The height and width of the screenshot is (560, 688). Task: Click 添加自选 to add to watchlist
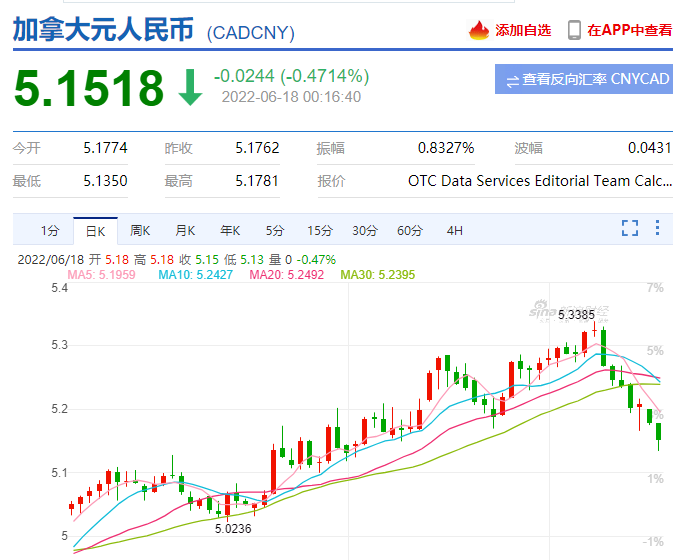point(523,30)
